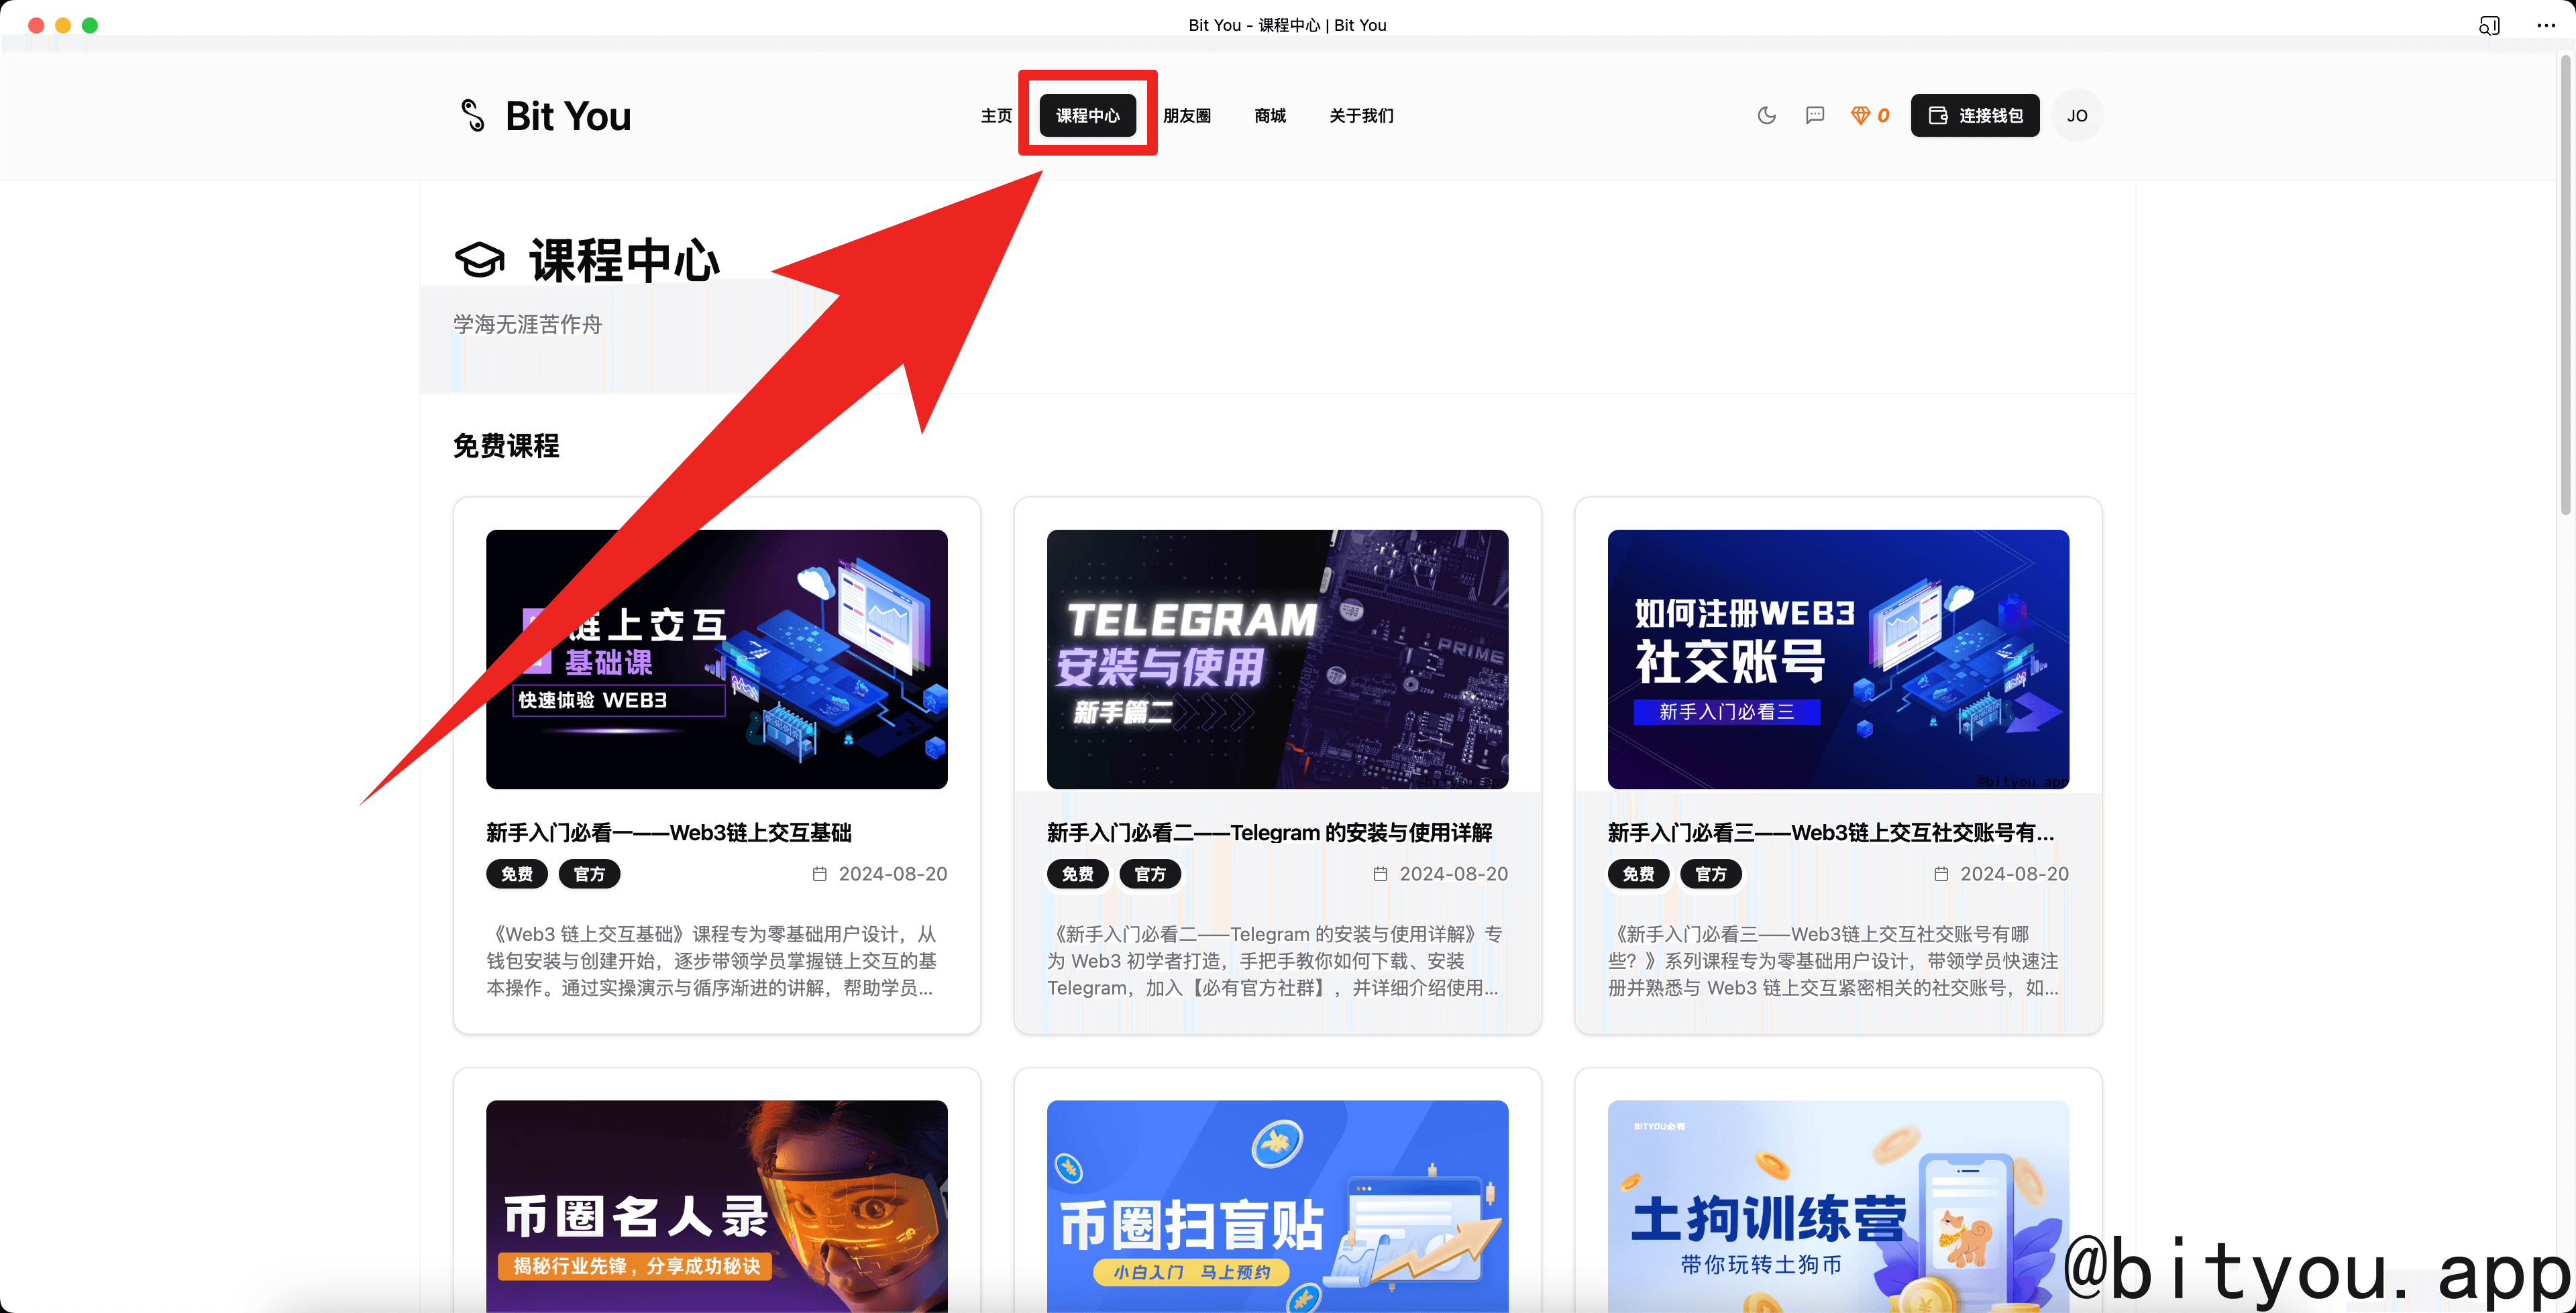Click 免费 tag on Telegram course card
Screen dimensions: 2576x1313
[1077, 874]
